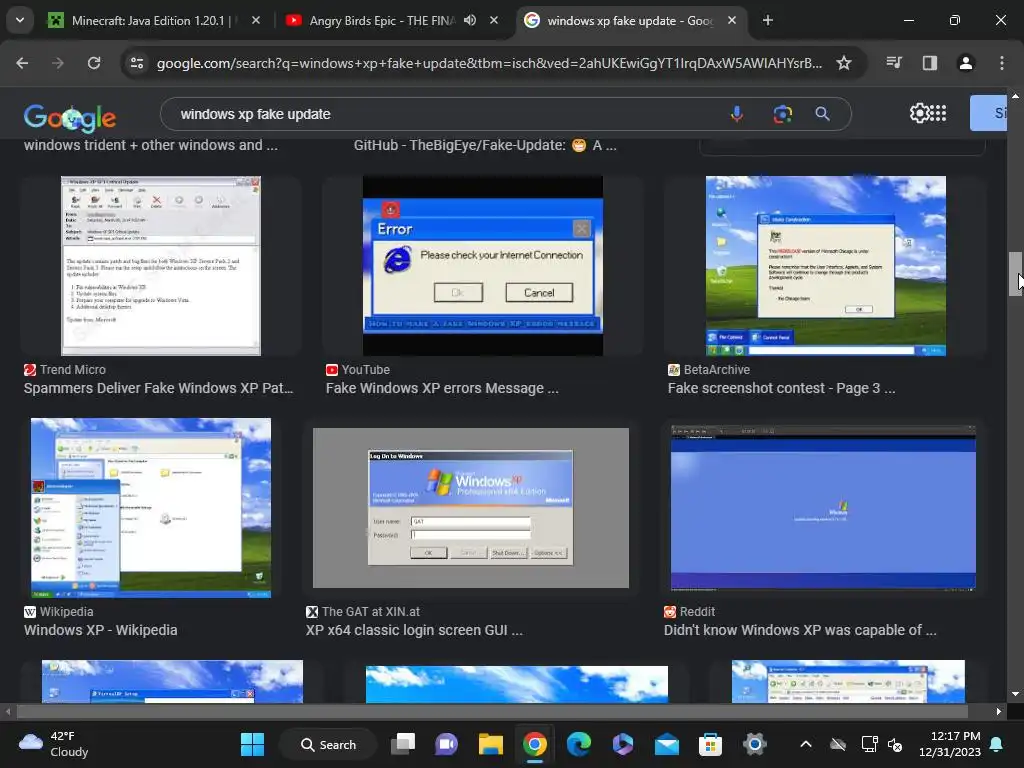Open Google apps grid

pyautogui.click(x=938, y=113)
